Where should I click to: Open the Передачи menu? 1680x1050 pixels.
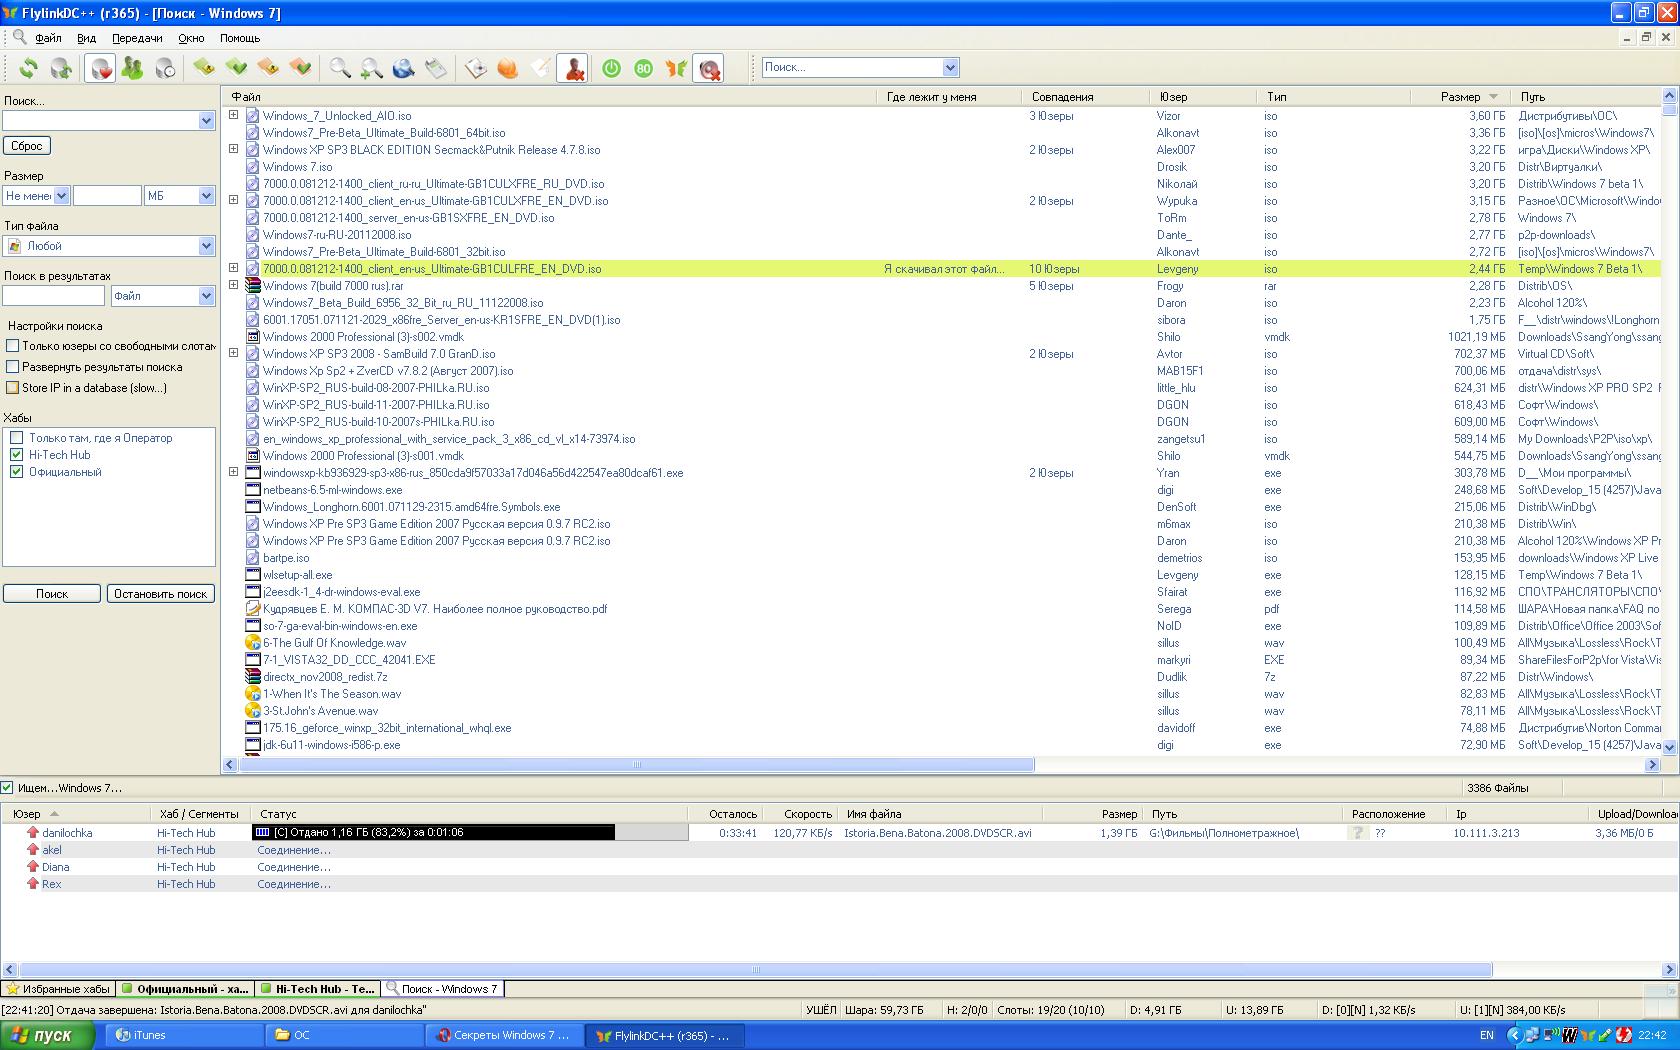click(x=137, y=38)
